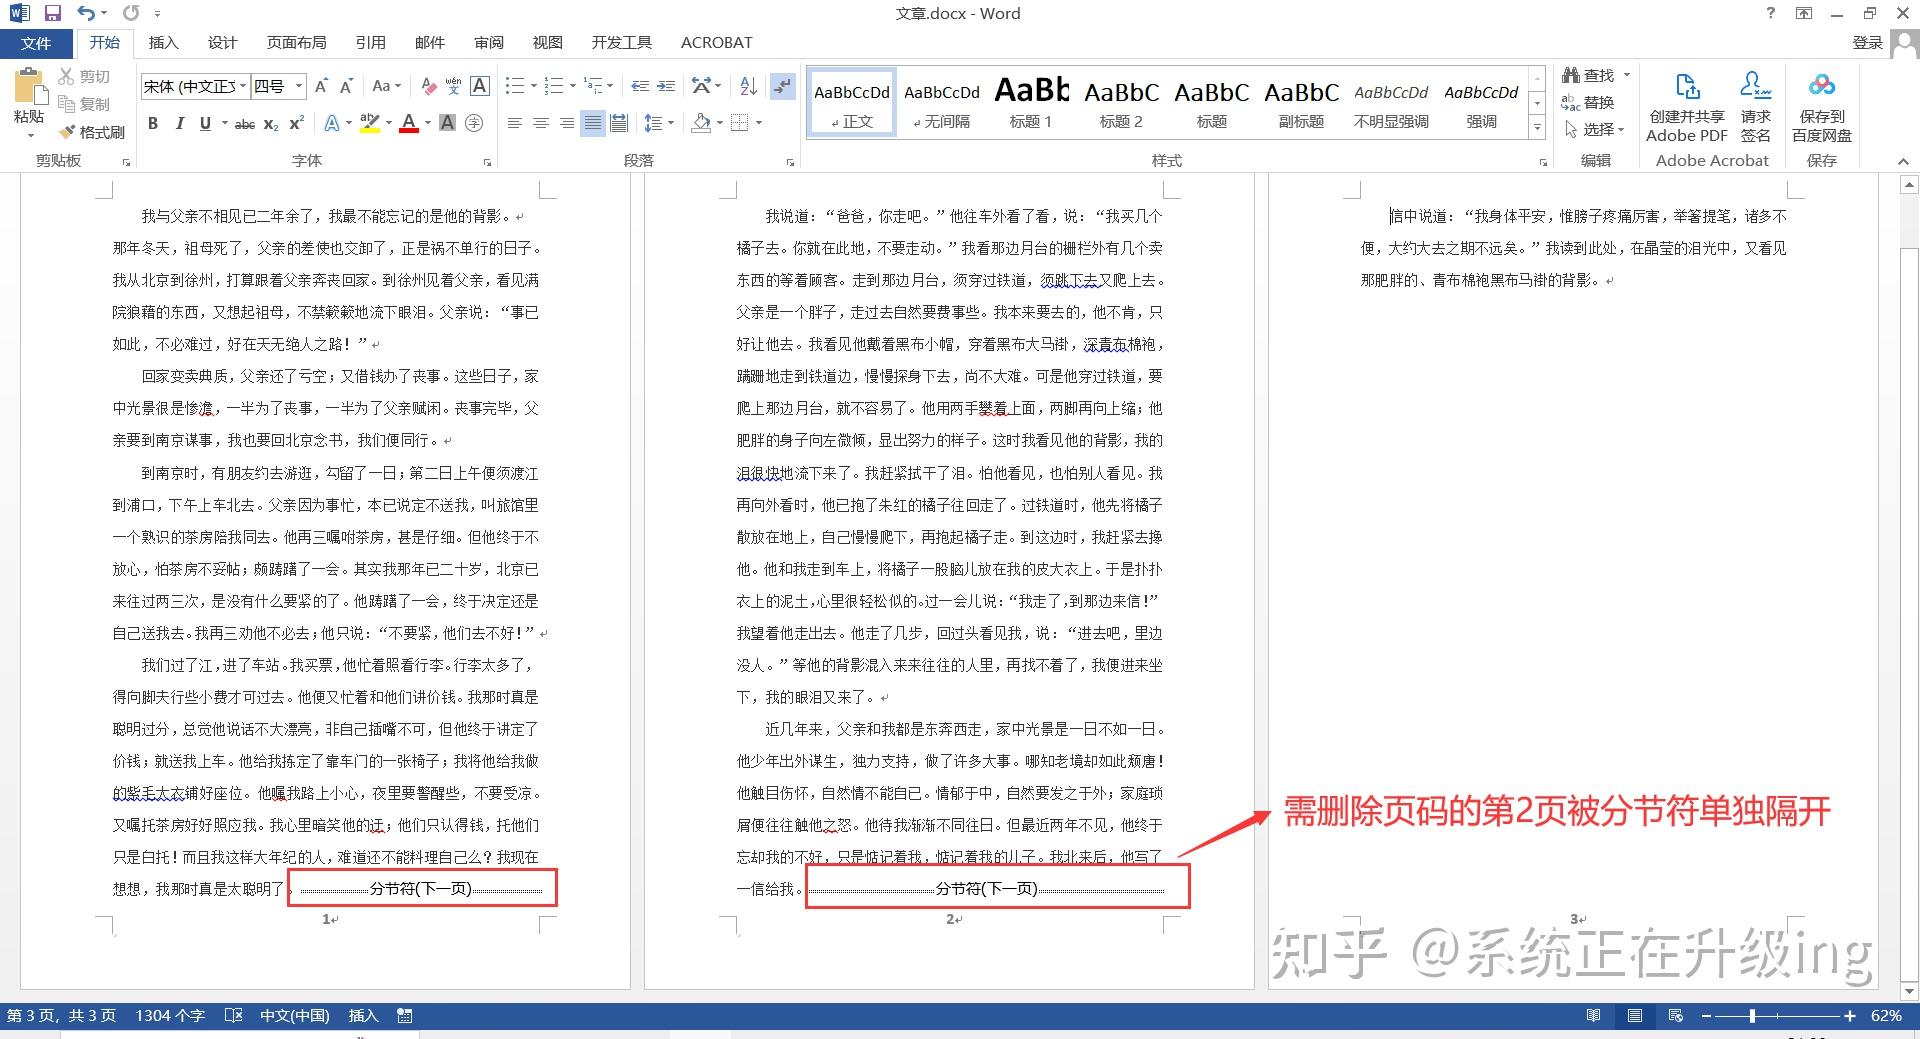Click the Sign in (登录) link

click(x=1867, y=43)
